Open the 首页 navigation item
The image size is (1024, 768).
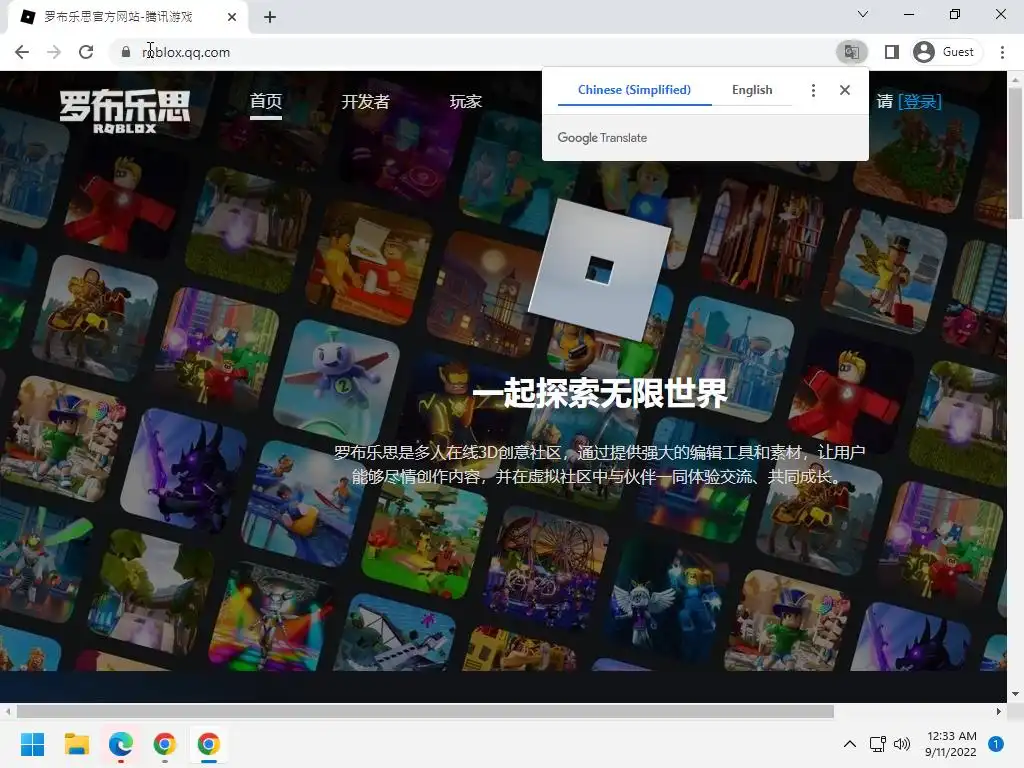coord(266,102)
